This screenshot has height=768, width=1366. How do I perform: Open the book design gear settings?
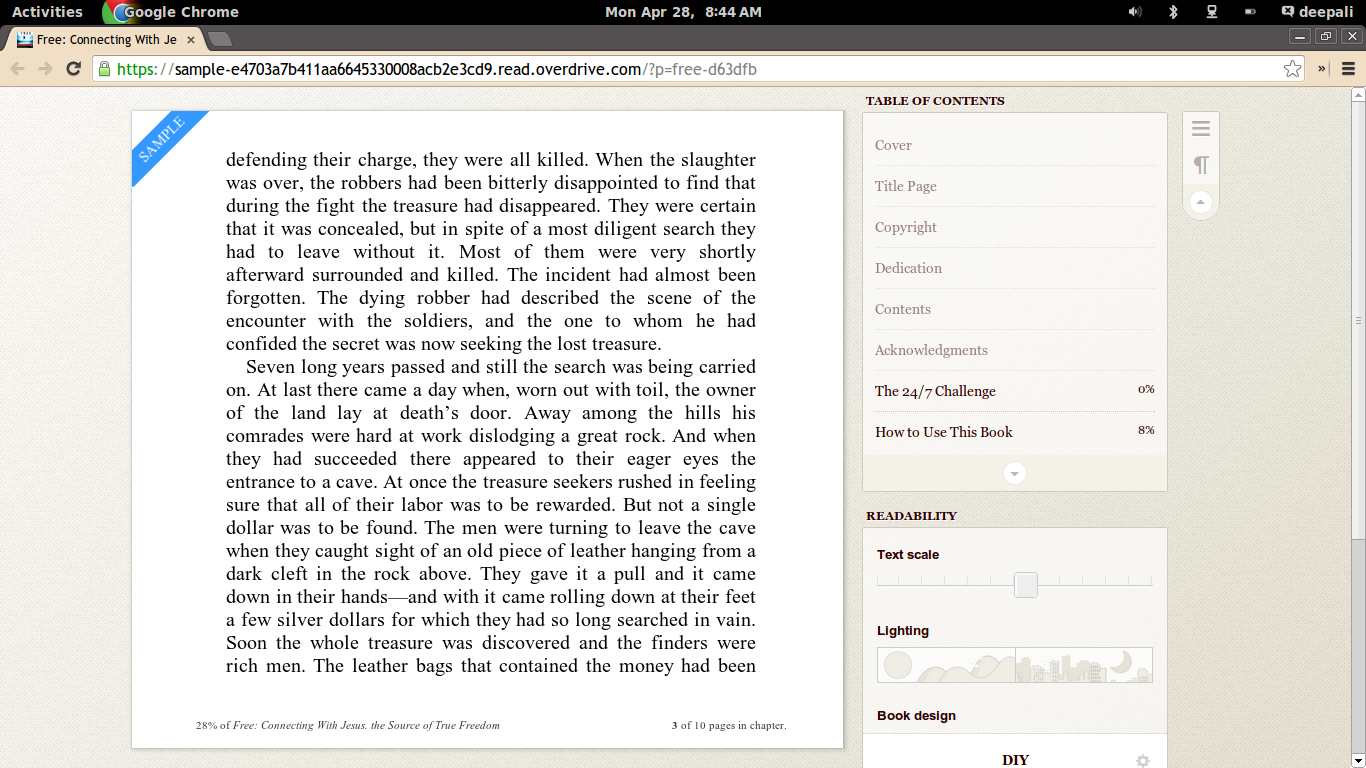tap(1143, 761)
